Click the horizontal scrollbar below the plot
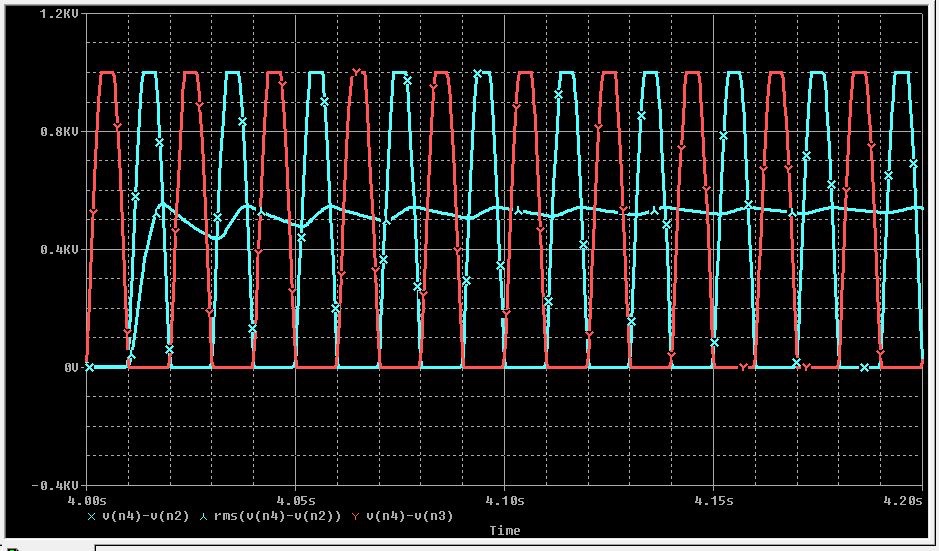Viewport: 939px width, 551px height. click(x=500, y=546)
